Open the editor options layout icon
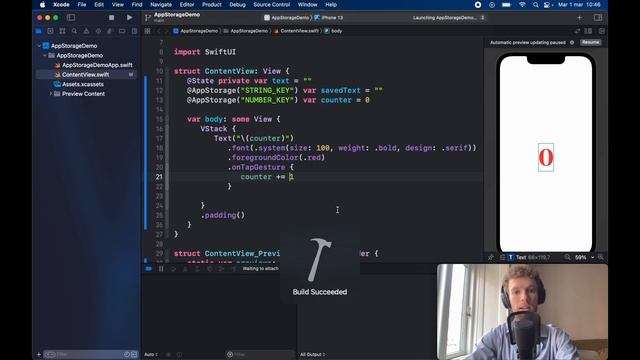 (588, 31)
